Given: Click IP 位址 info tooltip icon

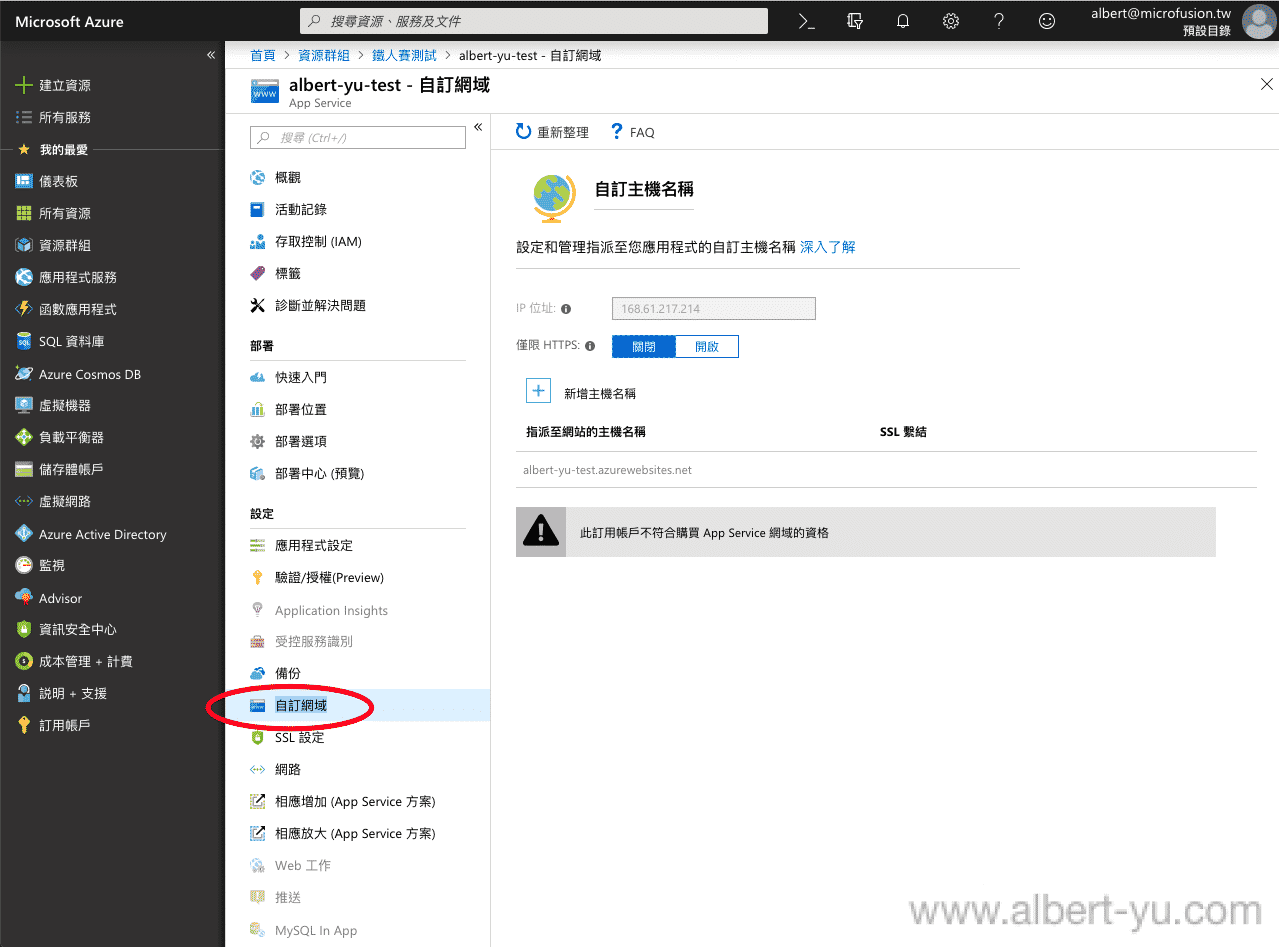Looking at the screenshot, I should (566, 309).
